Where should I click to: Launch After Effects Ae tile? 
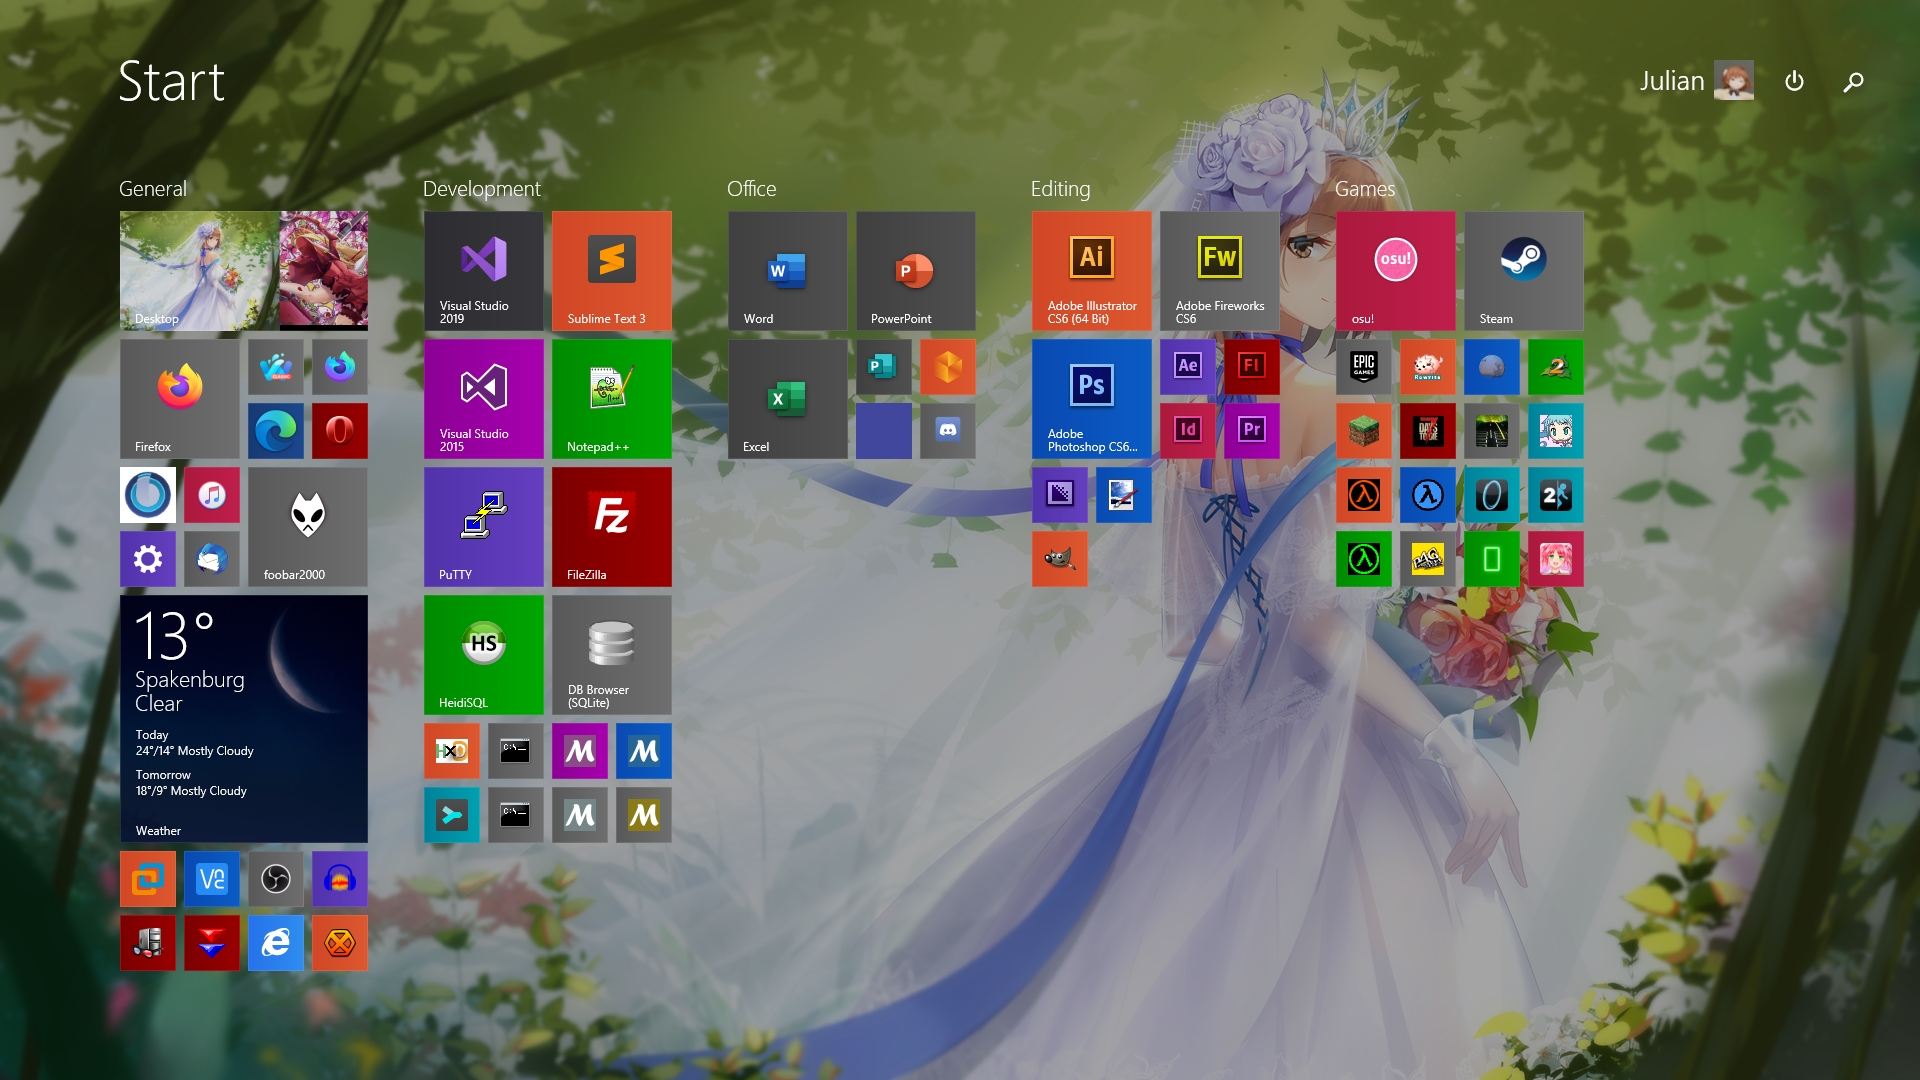(1188, 367)
